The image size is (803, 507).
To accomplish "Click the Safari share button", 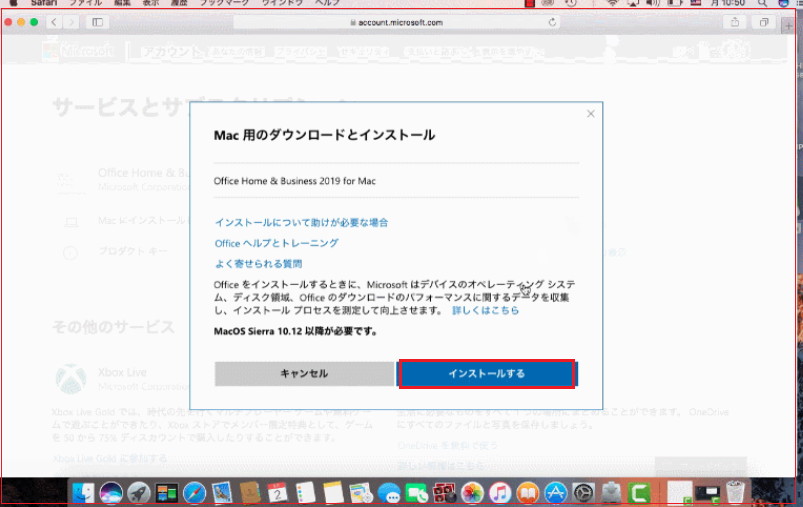I will 735,22.
